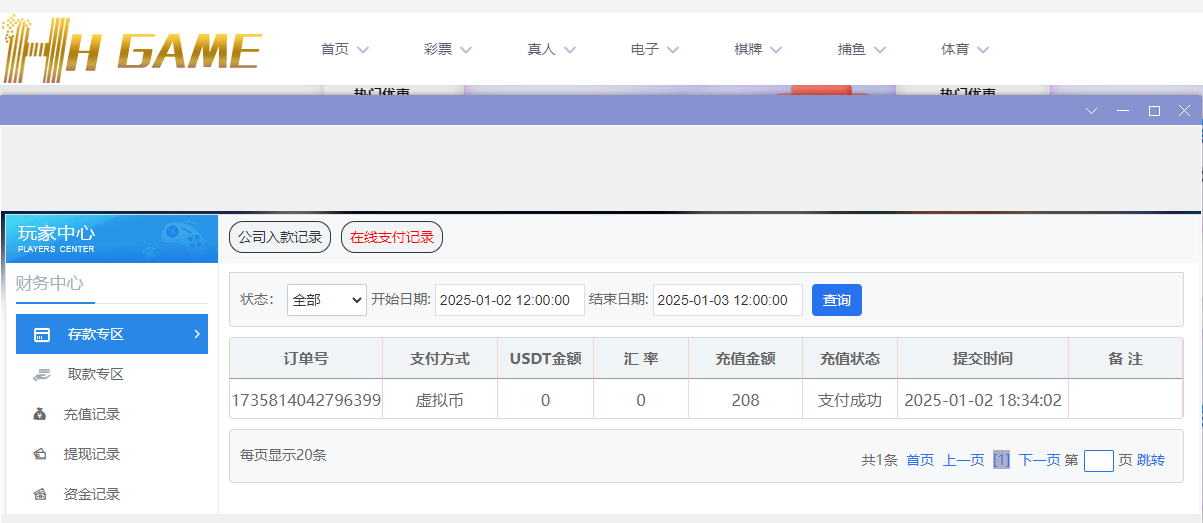The image size is (1203, 523).
Task: Expand the 彩票 lottery menu
Action: pyautogui.click(x=447, y=49)
